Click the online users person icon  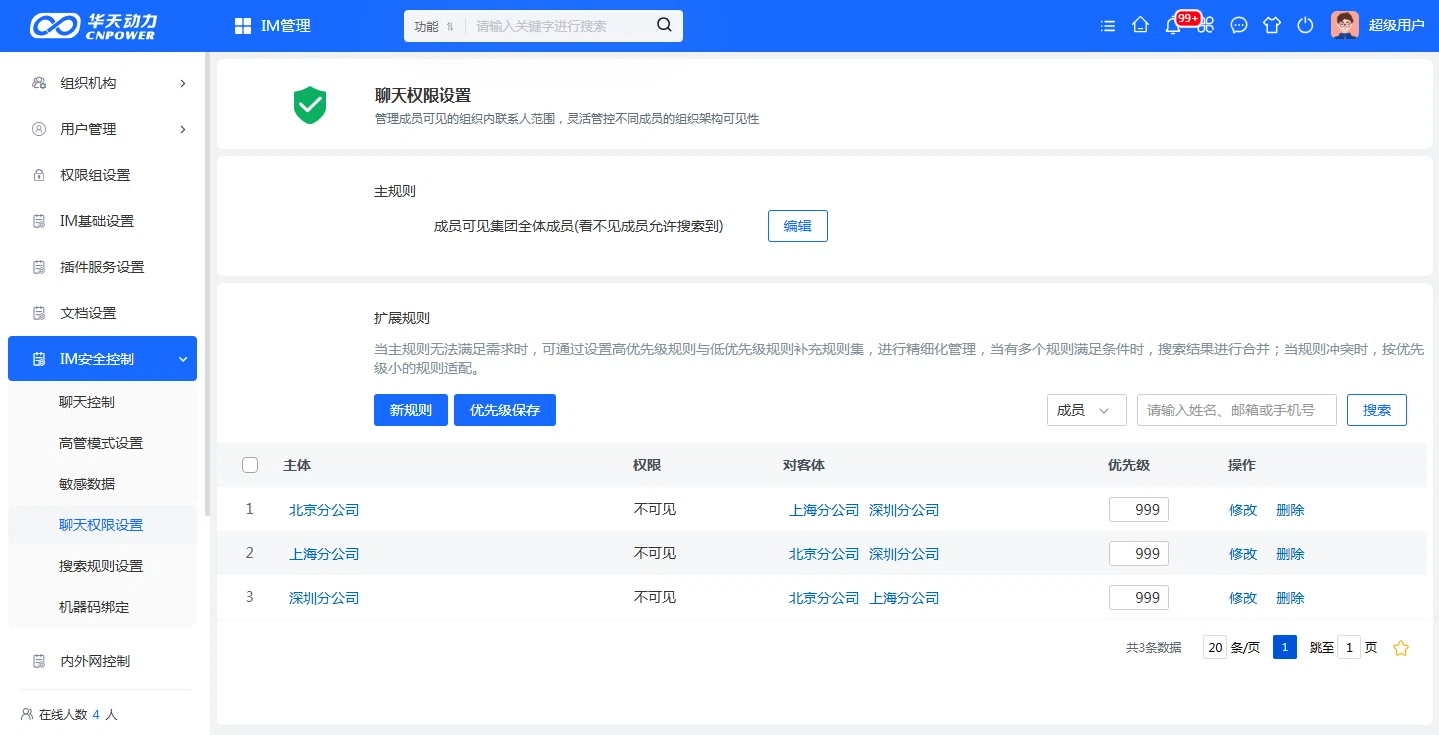click(27, 714)
